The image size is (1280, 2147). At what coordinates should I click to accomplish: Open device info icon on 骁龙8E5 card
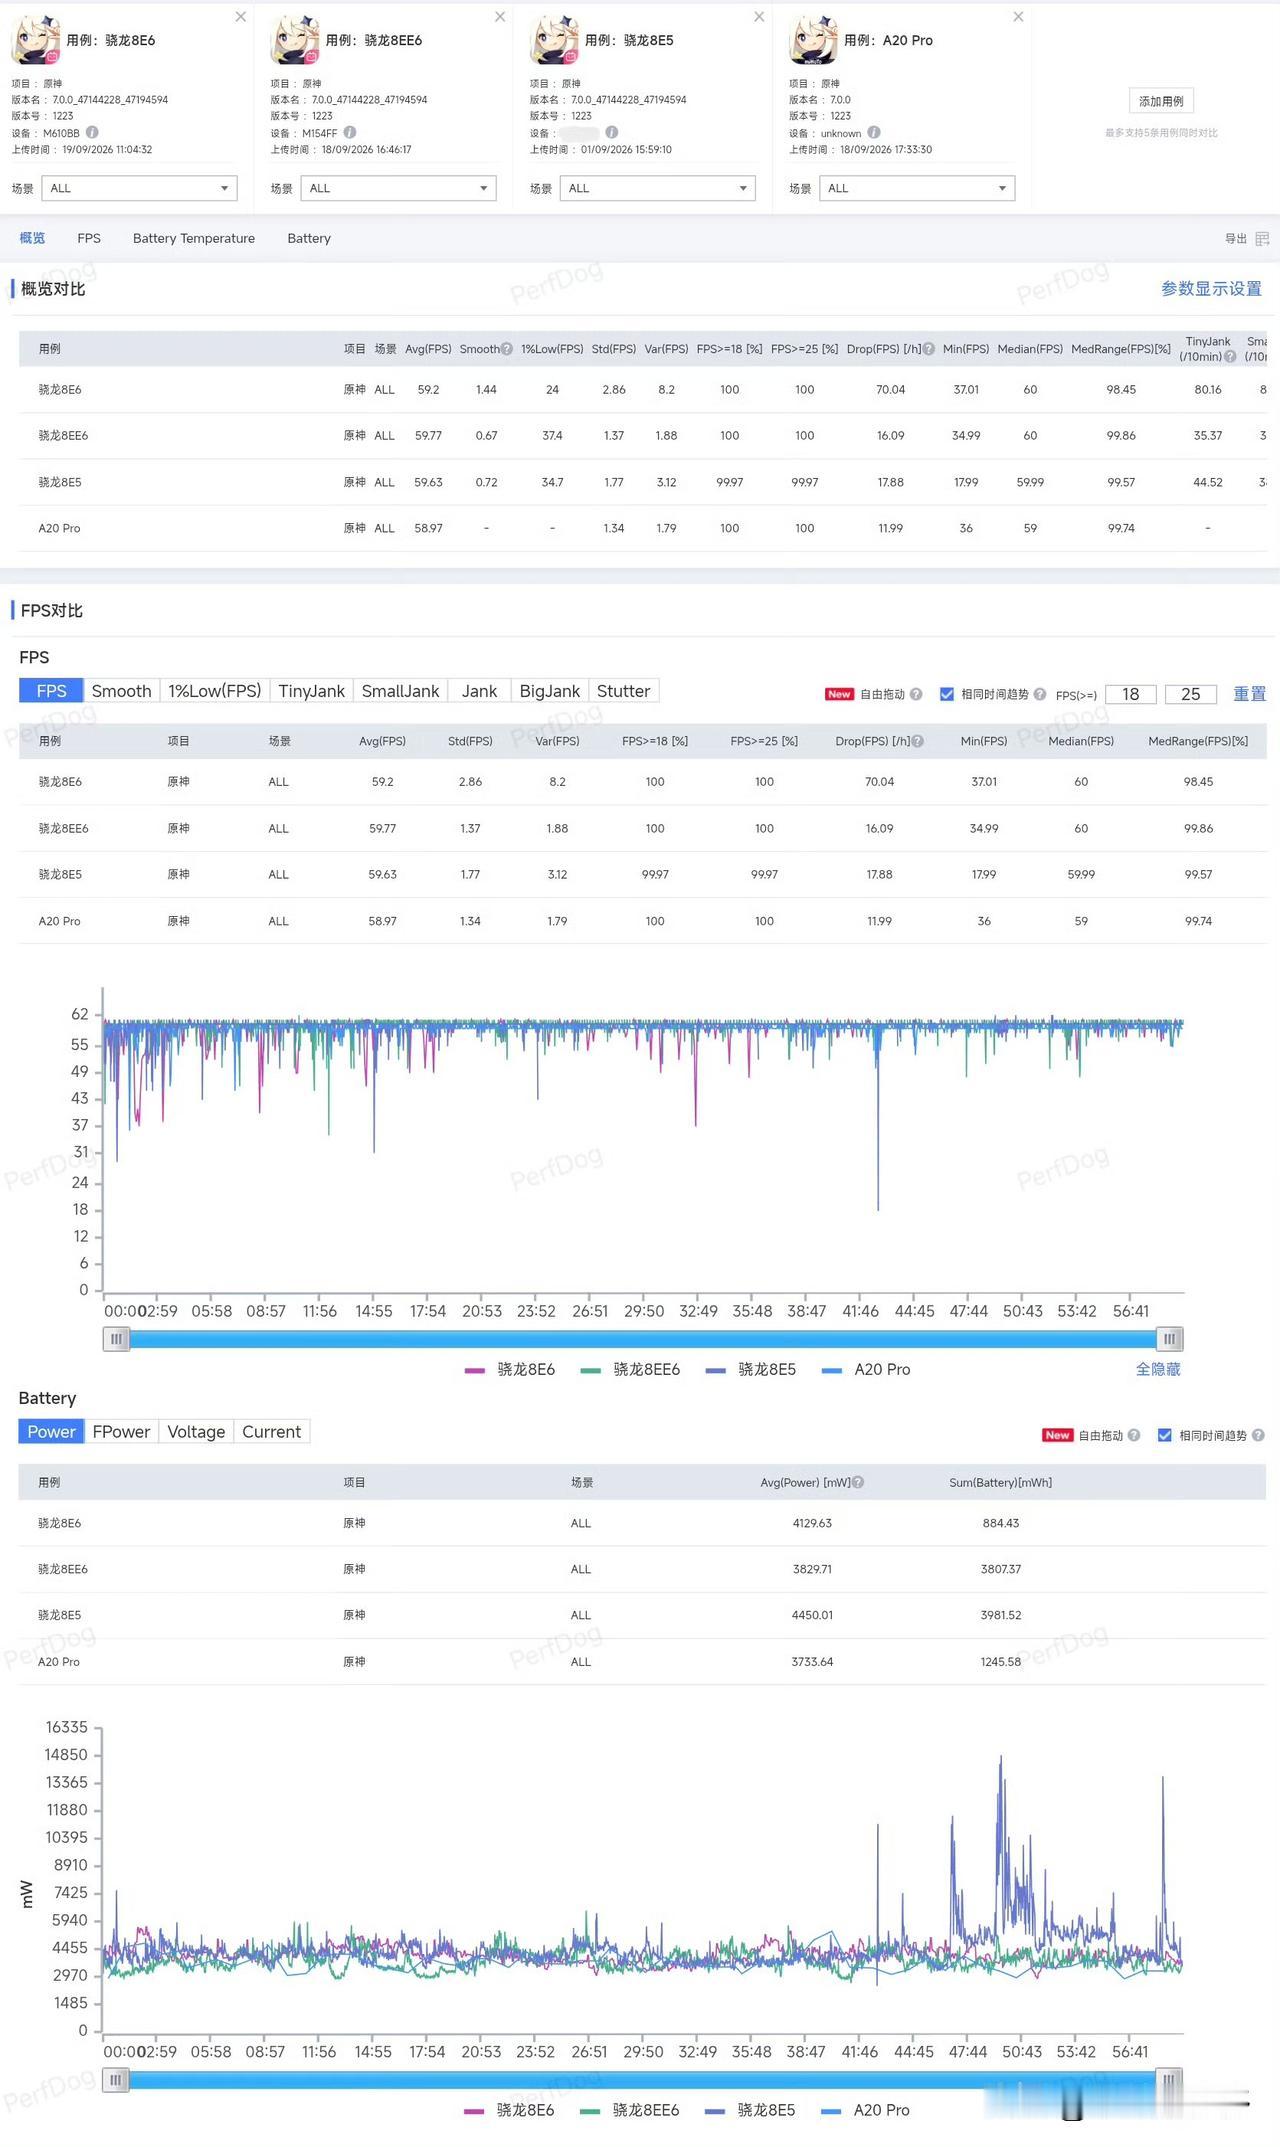(612, 132)
